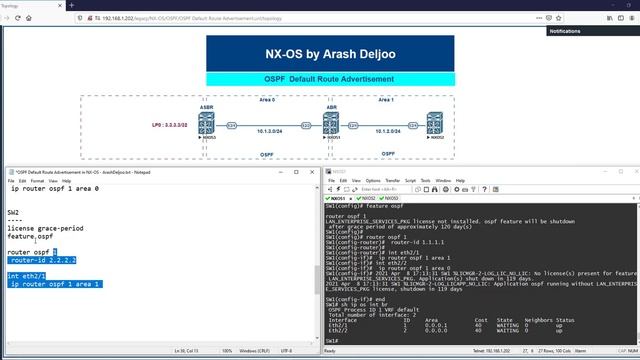Click the filter funnel toolbar icon
The height and width of the screenshot is (360, 640).
[x=473, y=189]
